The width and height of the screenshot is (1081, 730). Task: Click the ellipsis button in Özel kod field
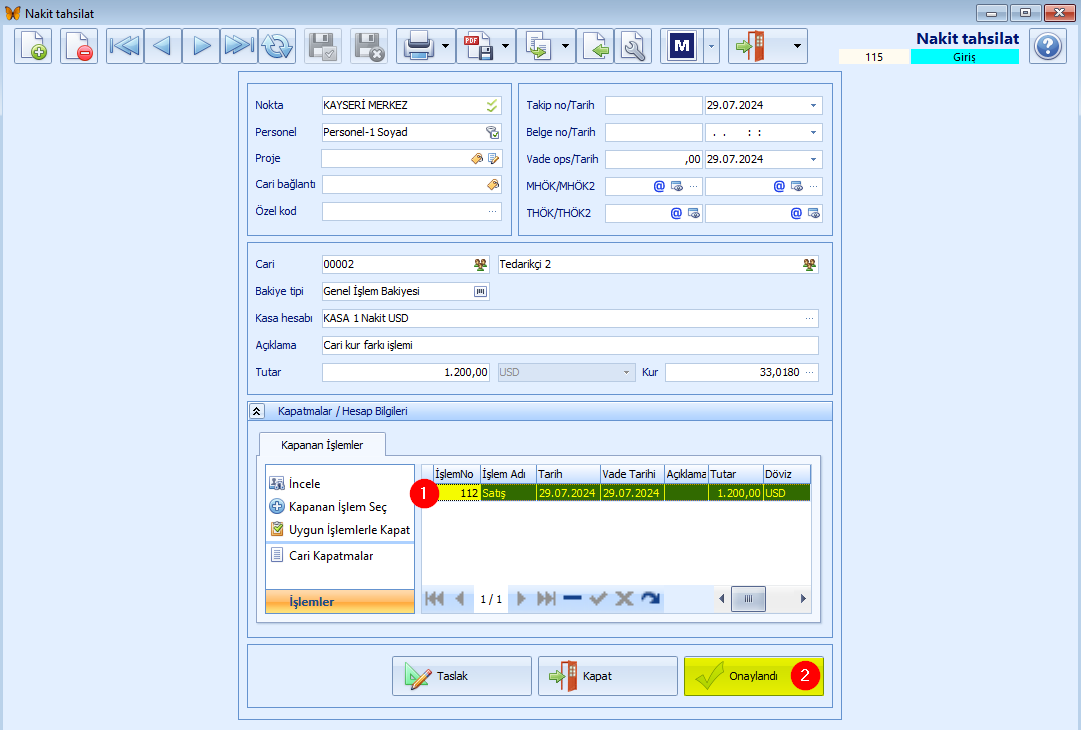pos(492,212)
